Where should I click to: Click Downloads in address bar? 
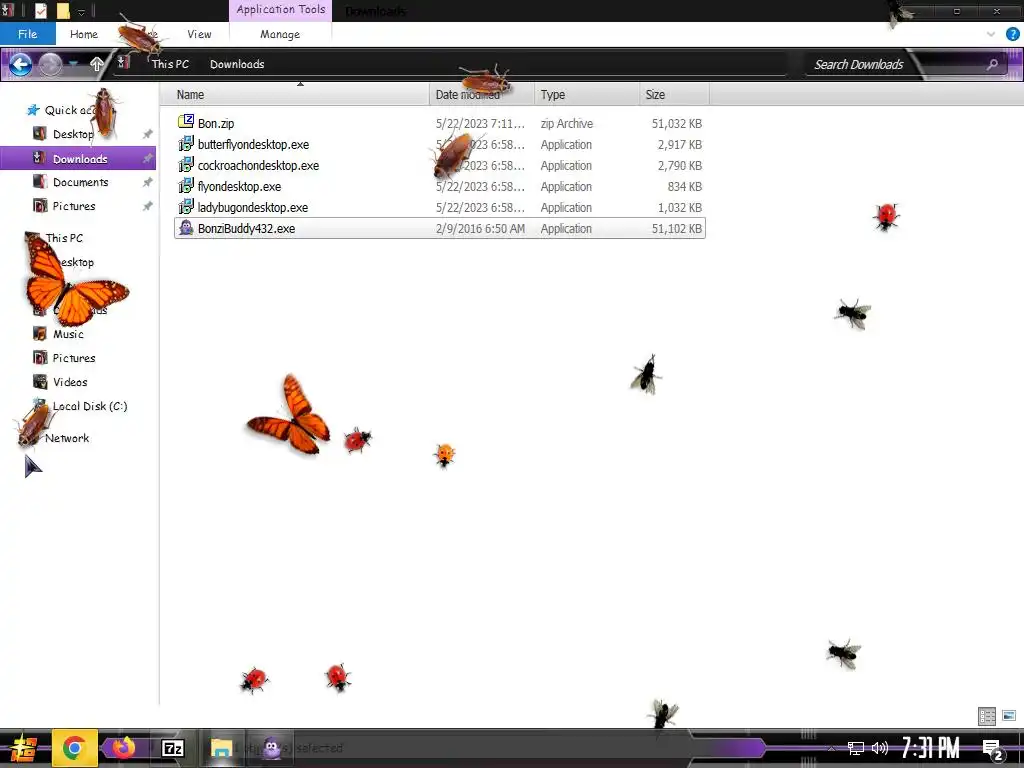pyautogui.click(x=237, y=64)
